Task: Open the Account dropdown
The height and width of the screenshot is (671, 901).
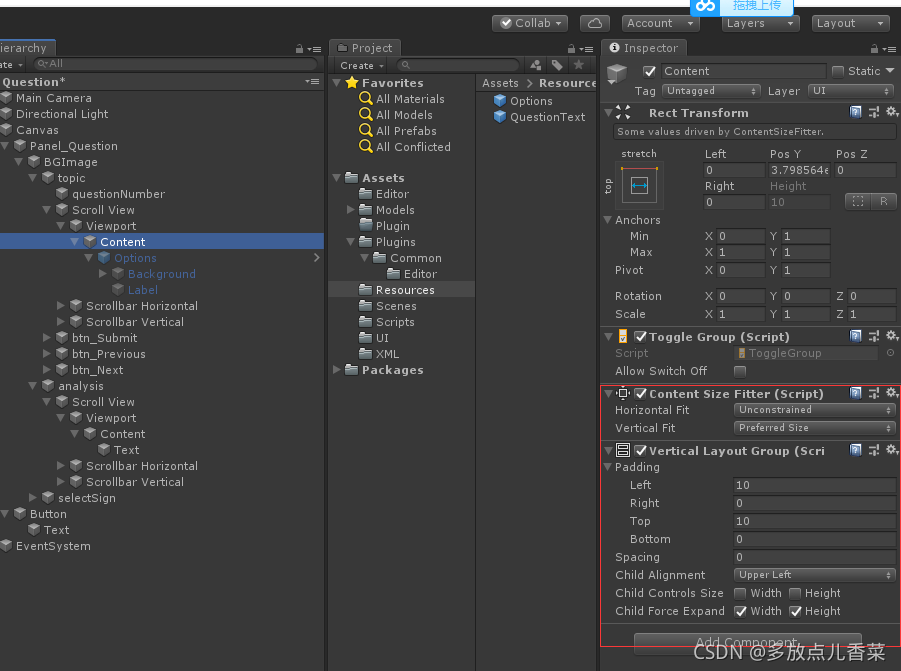Action: [660, 23]
